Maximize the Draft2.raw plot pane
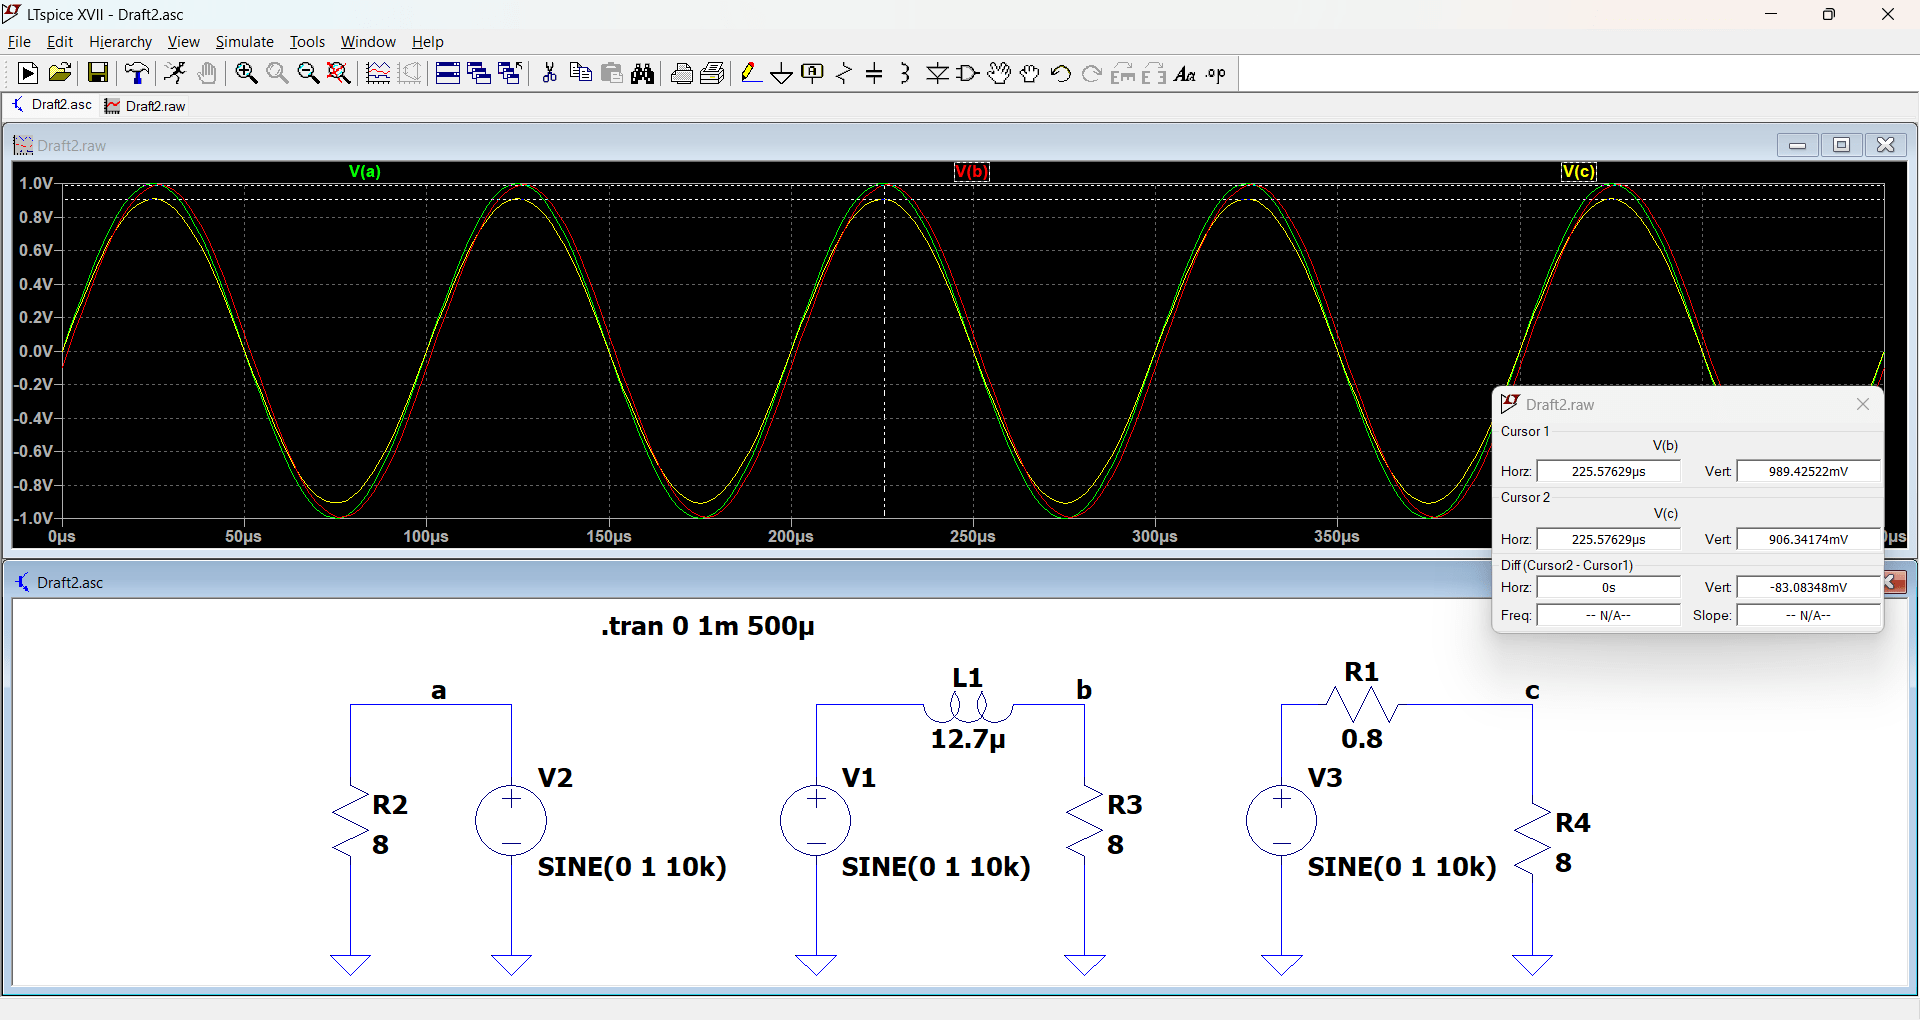Screen dimensions: 1920x1020 [x=1842, y=145]
